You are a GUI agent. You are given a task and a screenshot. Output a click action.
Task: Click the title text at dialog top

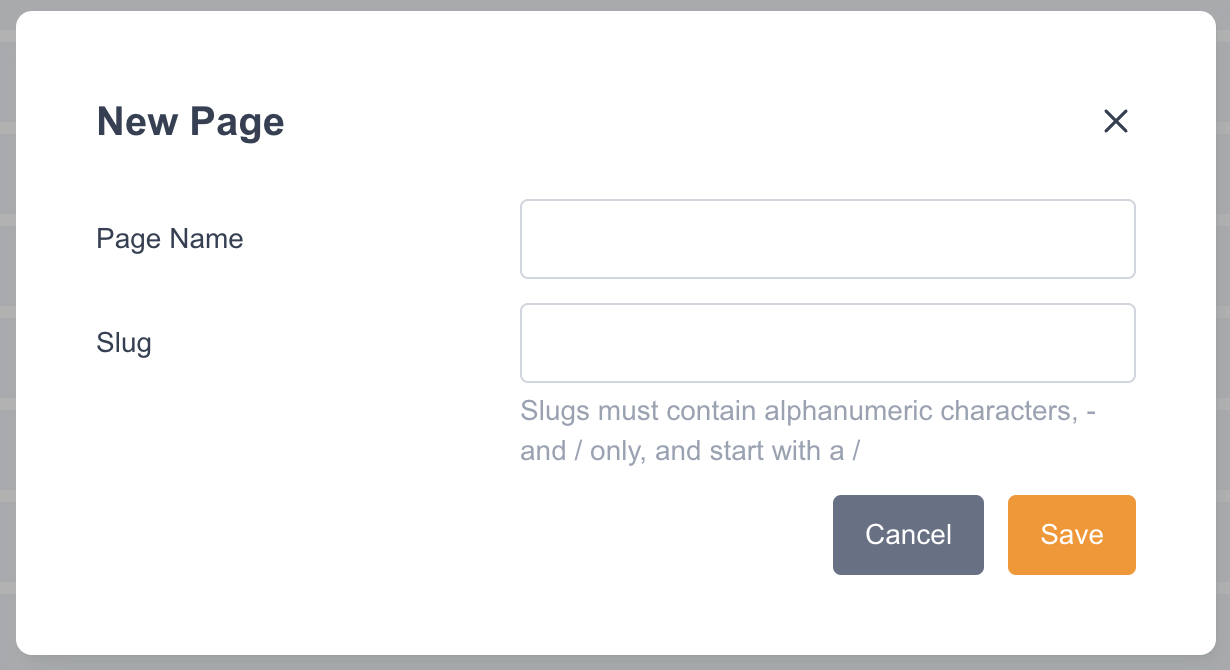(190, 122)
